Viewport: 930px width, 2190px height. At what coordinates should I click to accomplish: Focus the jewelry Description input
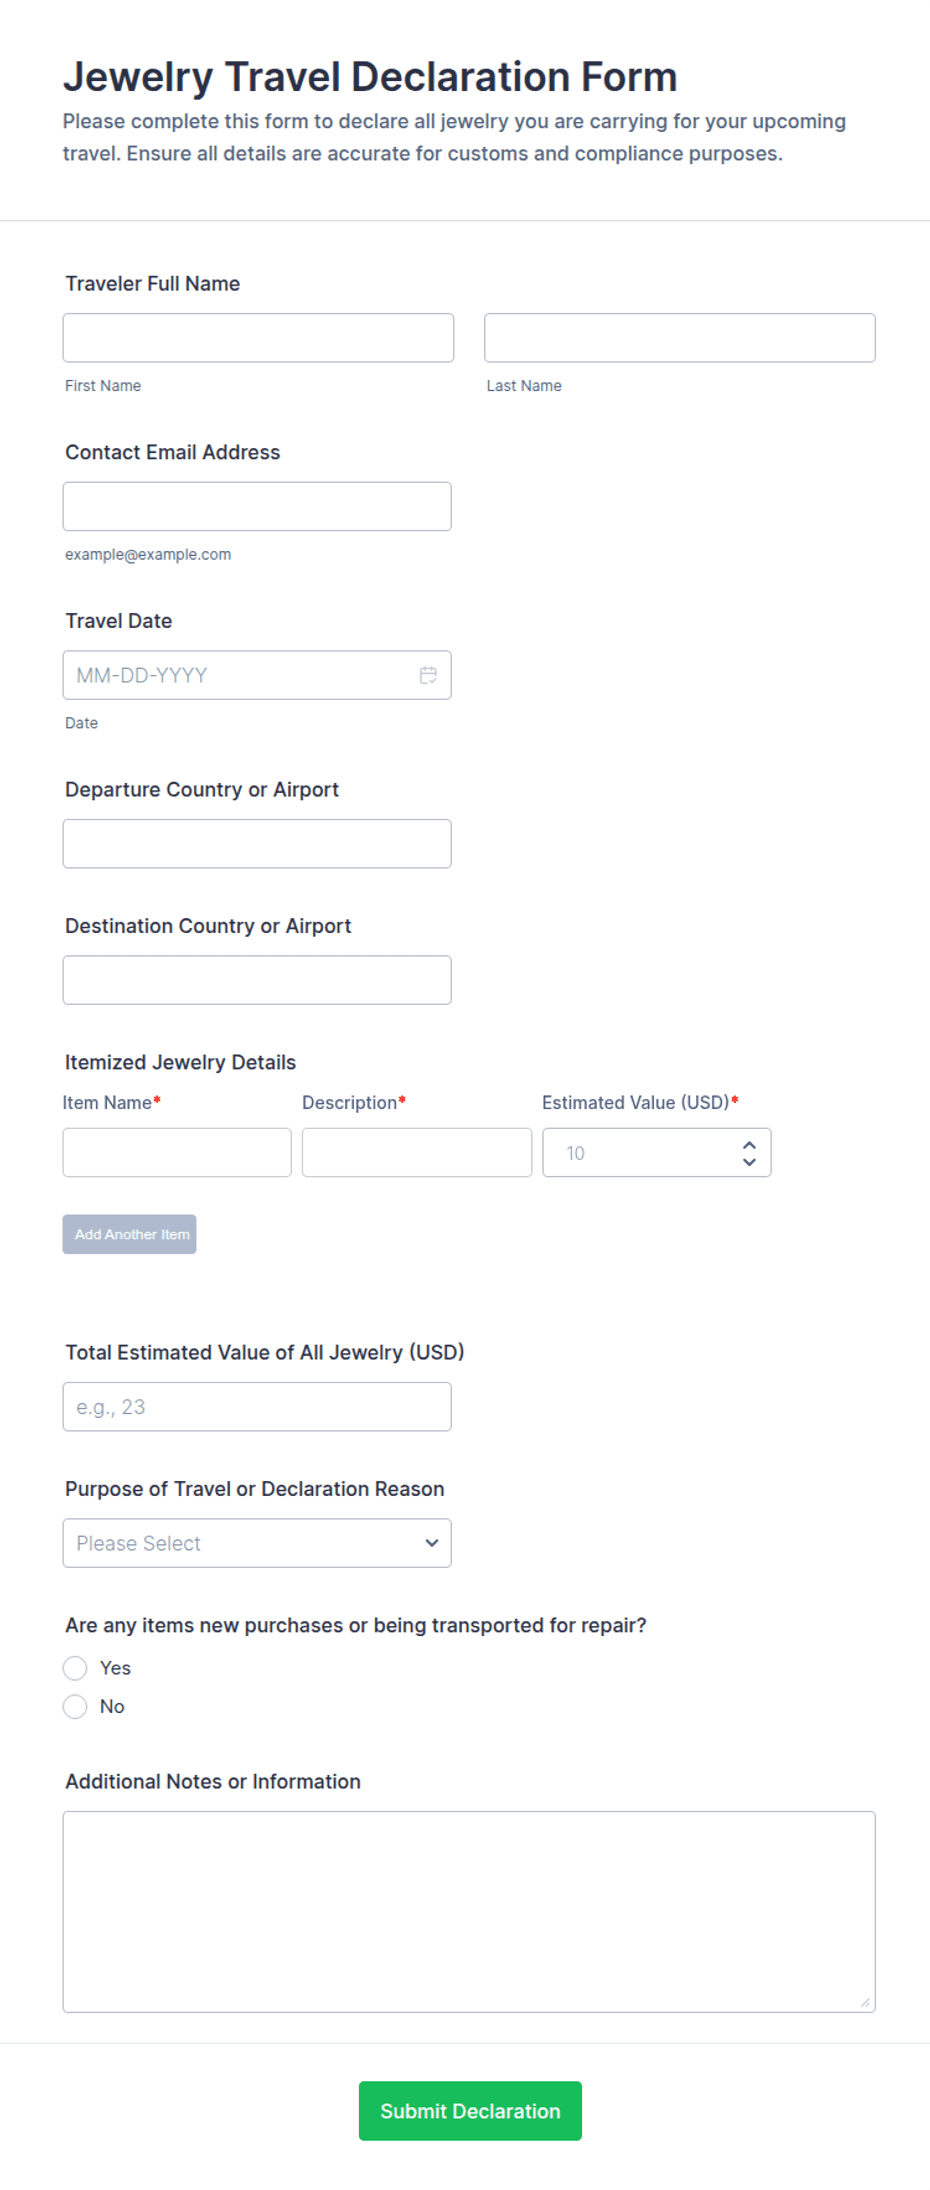417,1153
